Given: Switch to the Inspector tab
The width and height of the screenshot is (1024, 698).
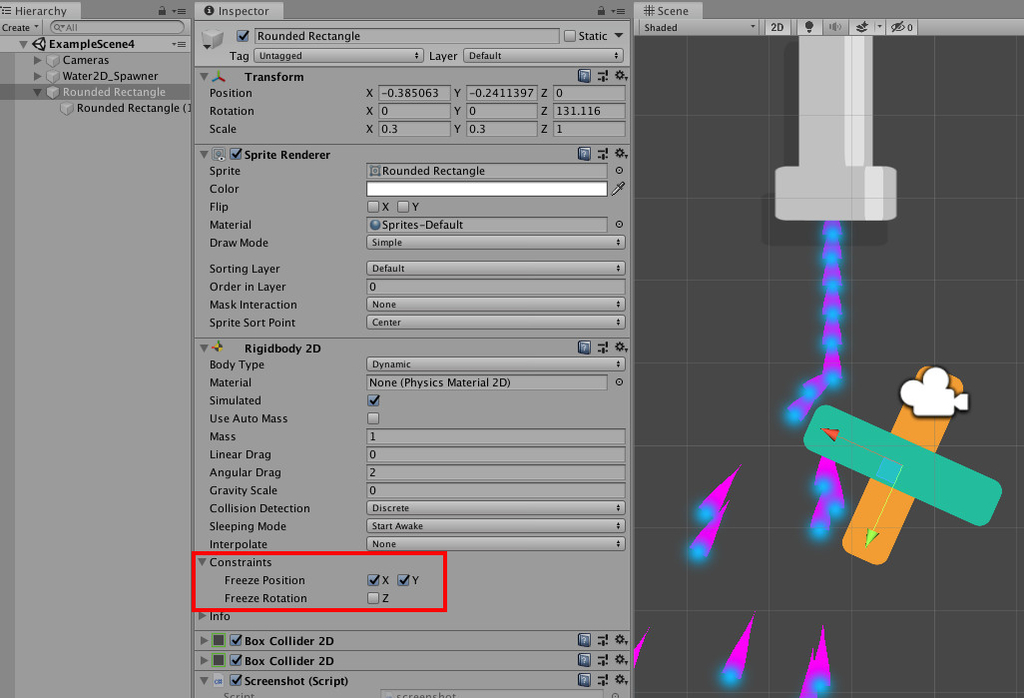Looking at the screenshot, I should click(240, 10).
